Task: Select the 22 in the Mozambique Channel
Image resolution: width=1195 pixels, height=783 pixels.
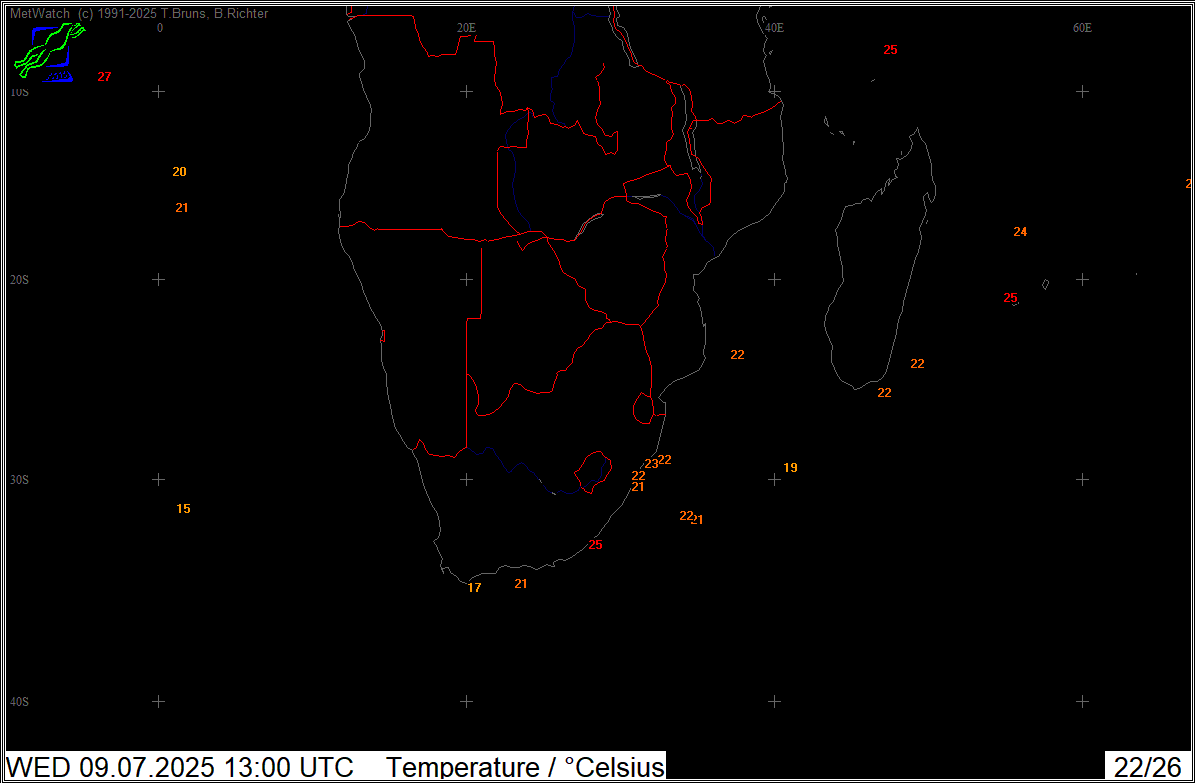Action: pyautogui.click(x=737, y=355)
